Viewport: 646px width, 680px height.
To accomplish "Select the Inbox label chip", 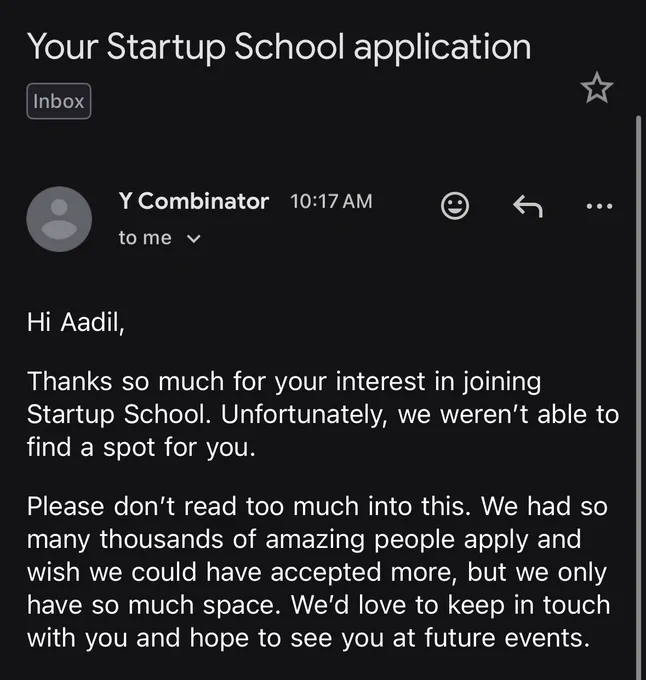I will coord(59,101).
